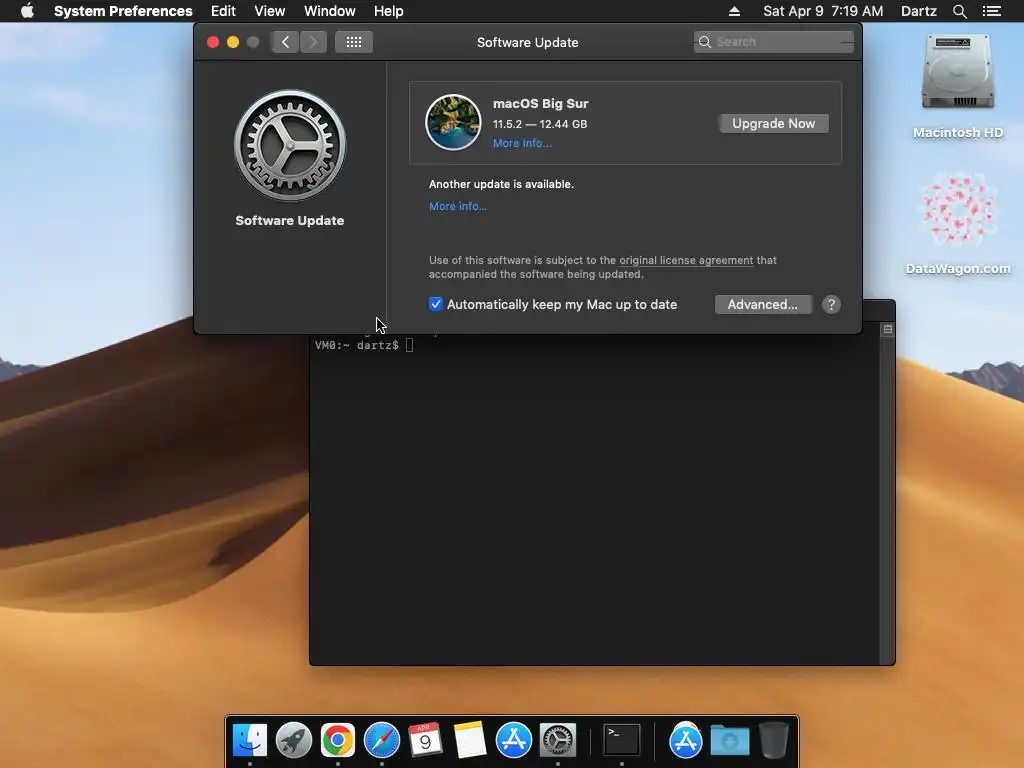Open the Edit menu
The width and height of the screenshot is (1024, 768).
coord(223,11)
